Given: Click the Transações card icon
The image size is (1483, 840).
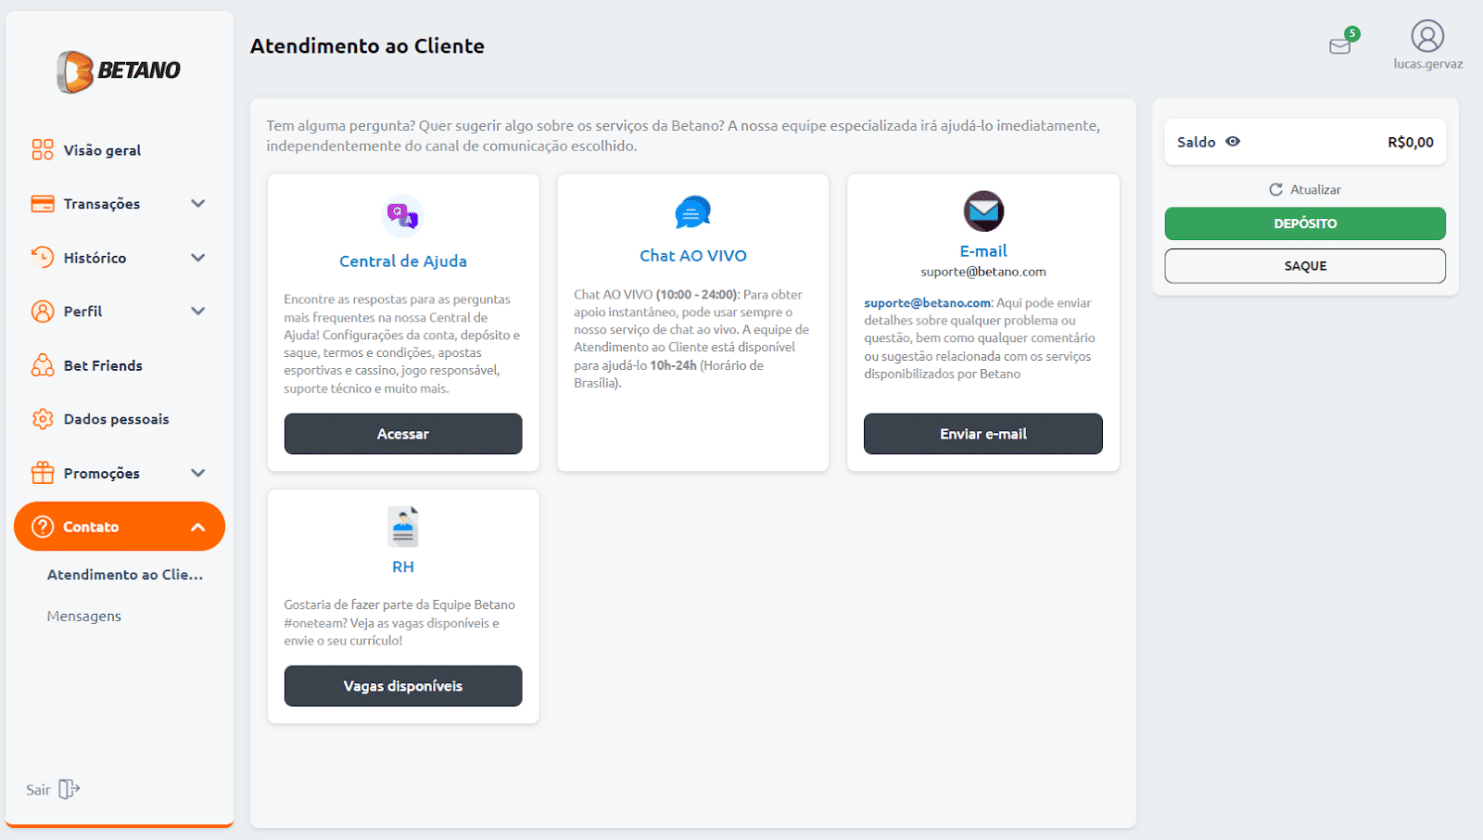Looking at the screenshot, I should click(x=42, y=204).
